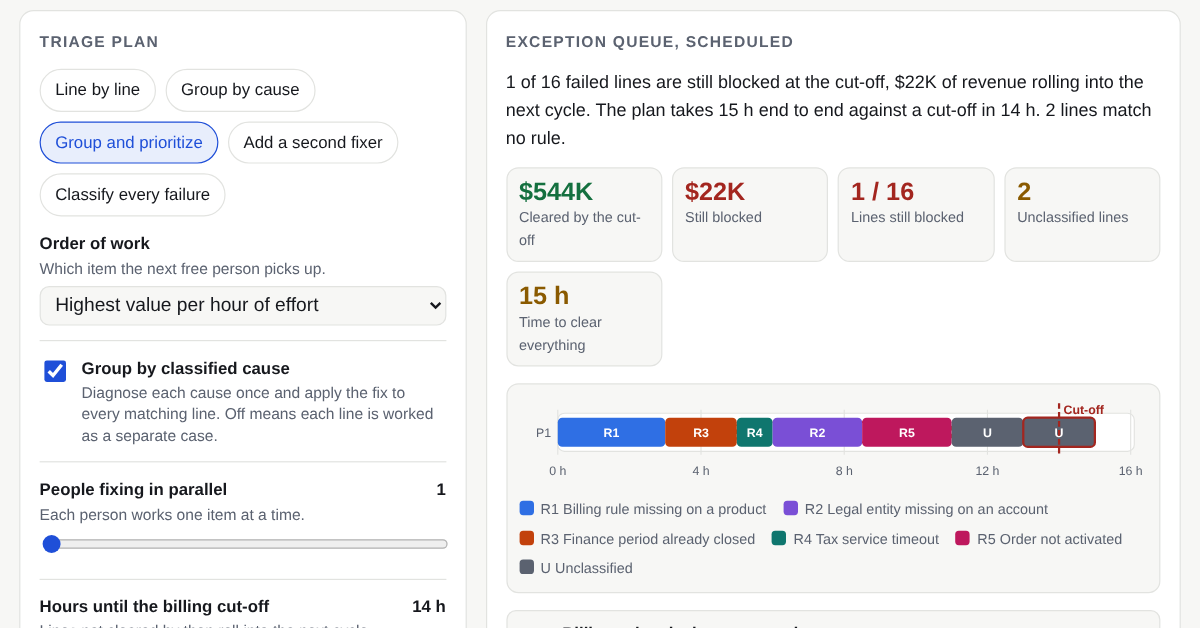Click the 14 h cut-off value
Viewport: 1200px width, 628px height.
tap(429, 606)
